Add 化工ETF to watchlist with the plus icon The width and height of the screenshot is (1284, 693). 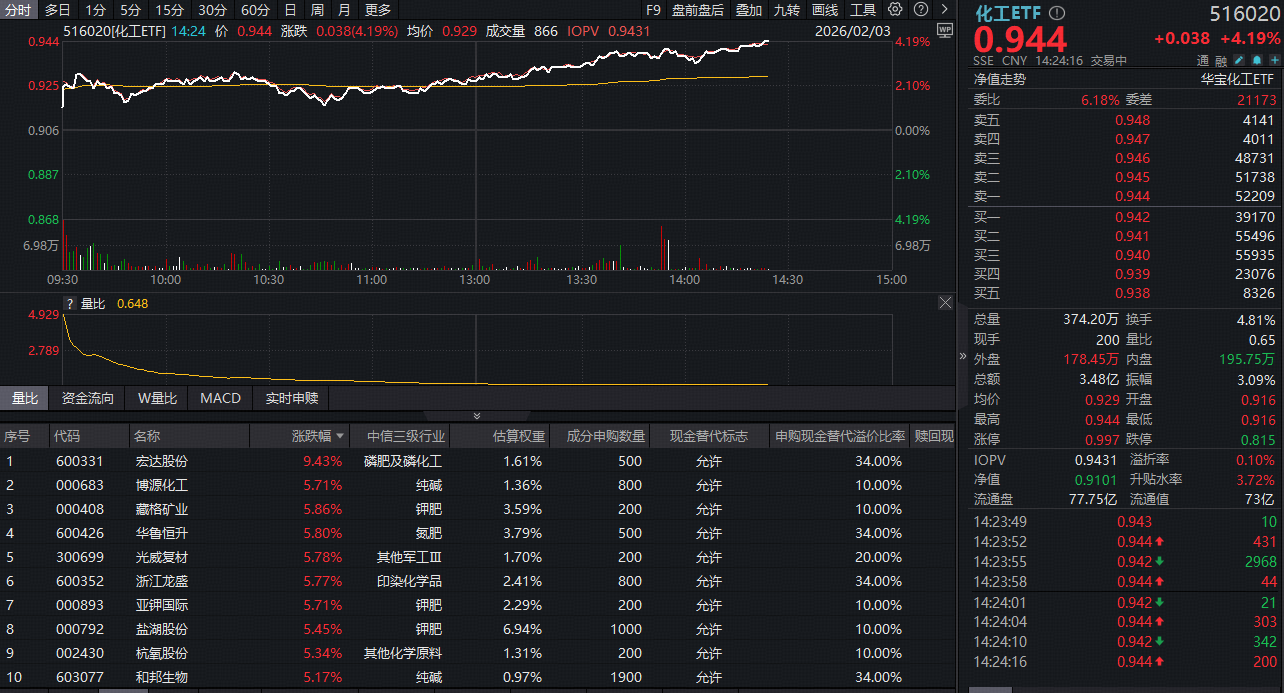tap(1274, 60)
